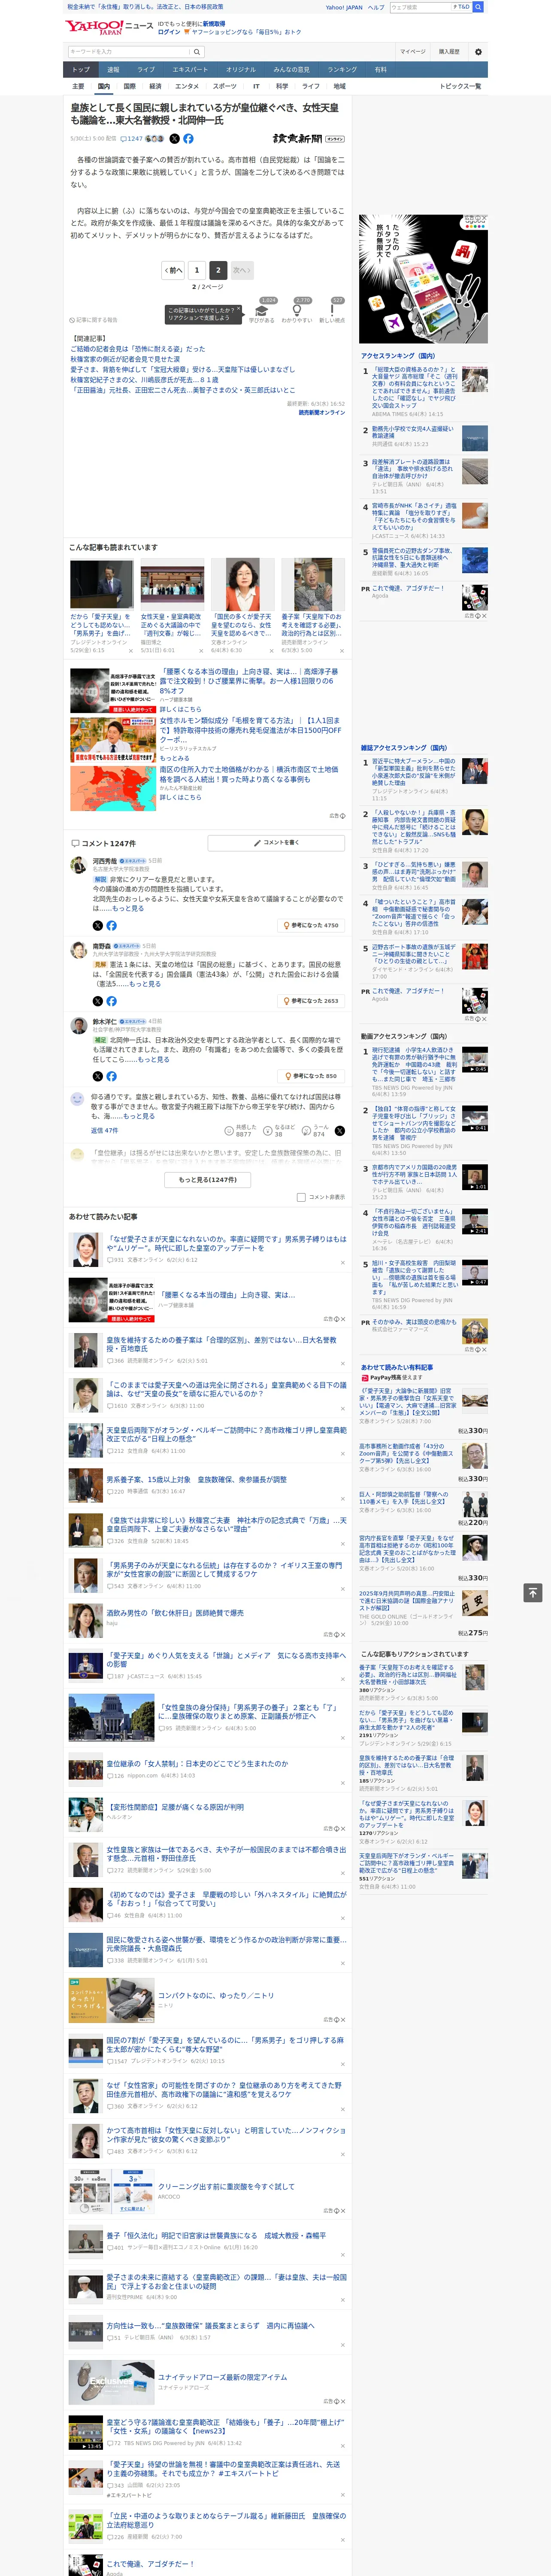
Task: Click the scroll-to-top arrow button
Action: click(x=533, y=1592)
